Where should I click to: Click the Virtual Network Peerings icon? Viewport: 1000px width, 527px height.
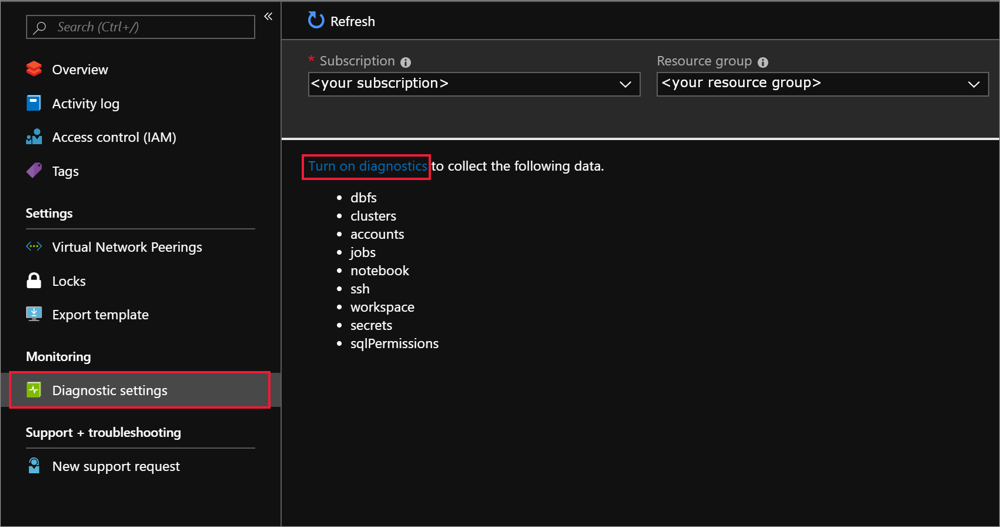coord(34,247)
